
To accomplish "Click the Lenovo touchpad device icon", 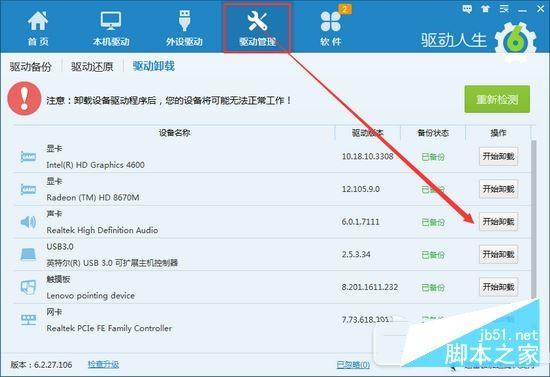I will click(28, 287).
